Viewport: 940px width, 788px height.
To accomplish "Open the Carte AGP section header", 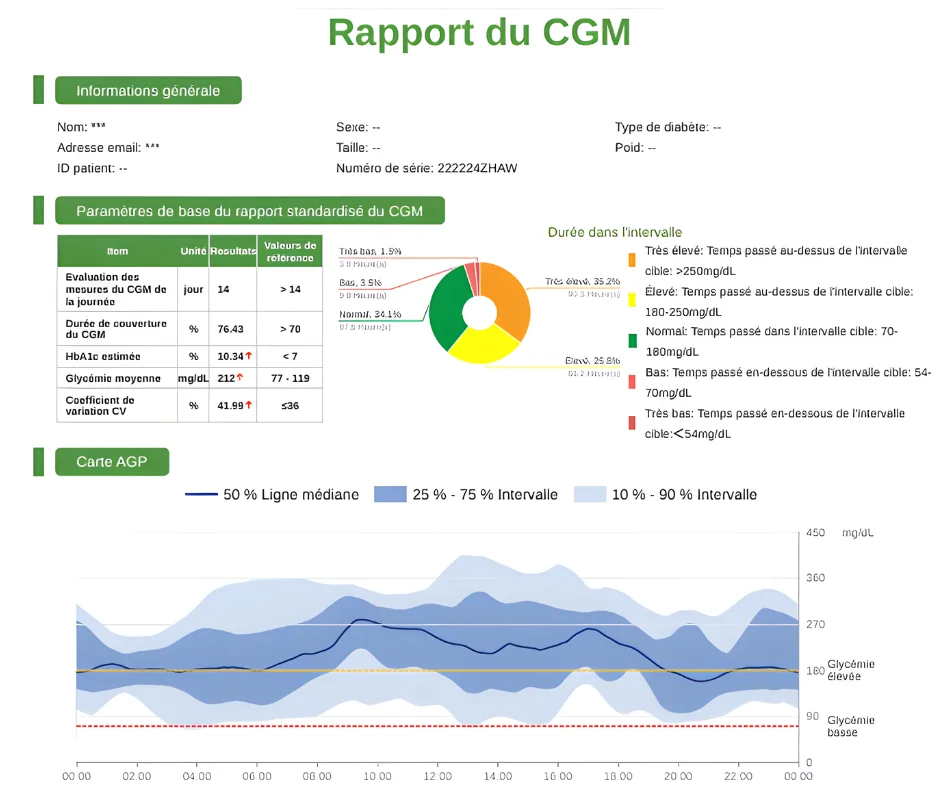I will click(x=111, y=462).
